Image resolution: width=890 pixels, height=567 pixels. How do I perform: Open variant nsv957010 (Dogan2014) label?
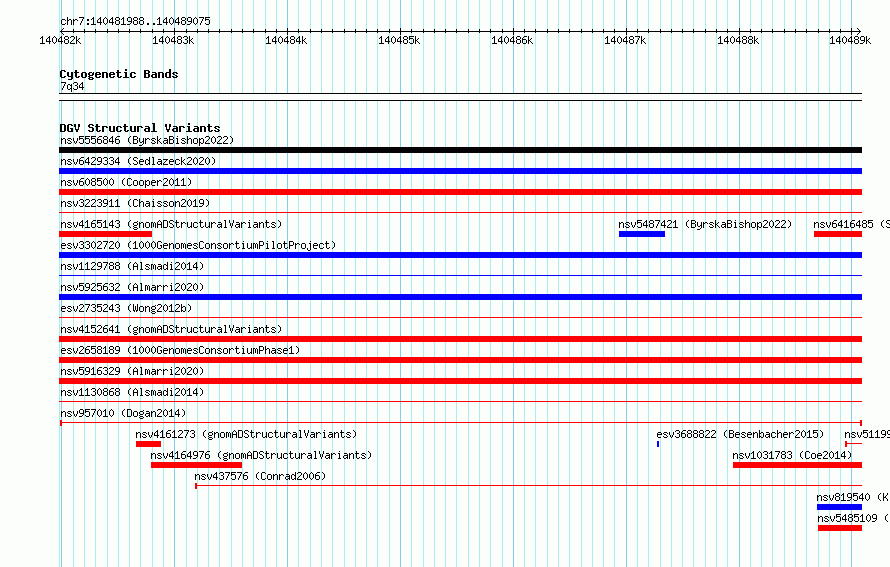[123, 413]
